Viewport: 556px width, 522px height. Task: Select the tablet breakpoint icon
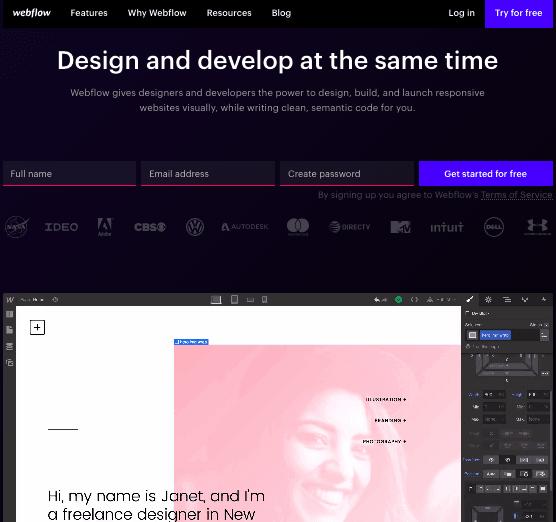(x=234, y=300)
